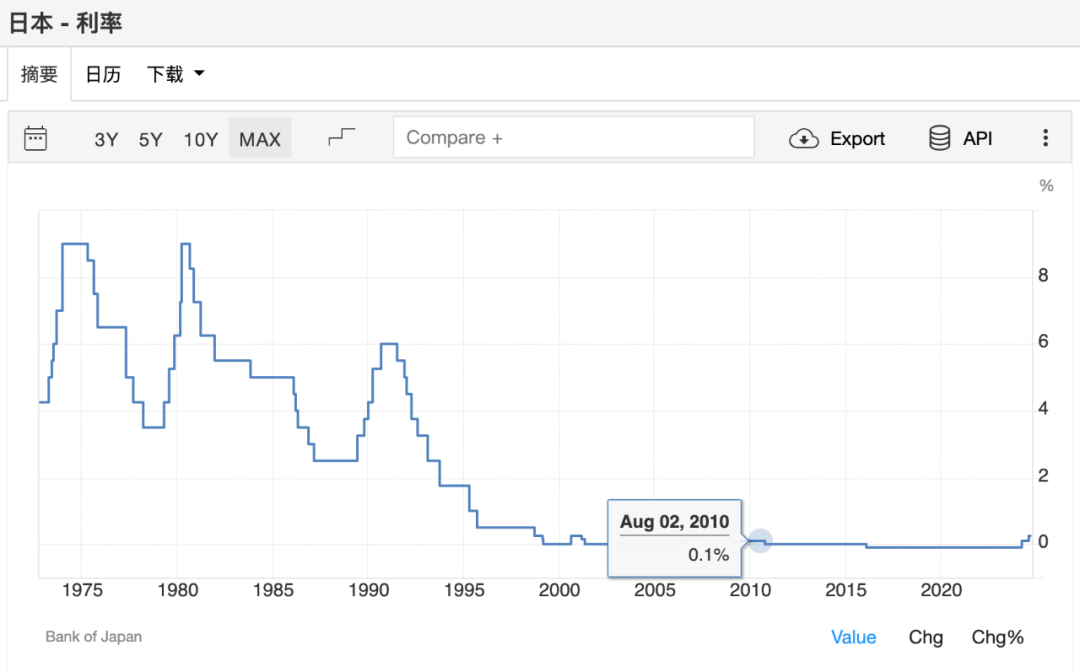Click the 下载 dropdown arrow

(x=199, y=74)
